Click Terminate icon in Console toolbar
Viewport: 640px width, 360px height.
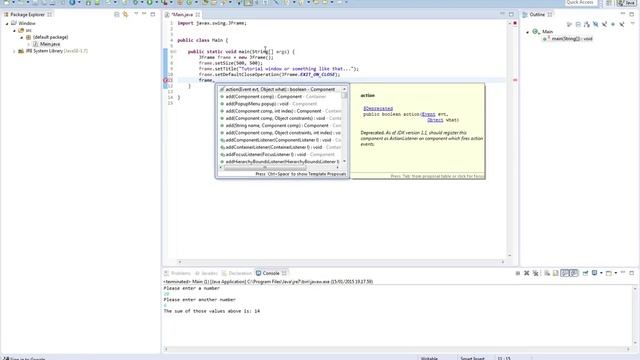[x=518, y=273]
